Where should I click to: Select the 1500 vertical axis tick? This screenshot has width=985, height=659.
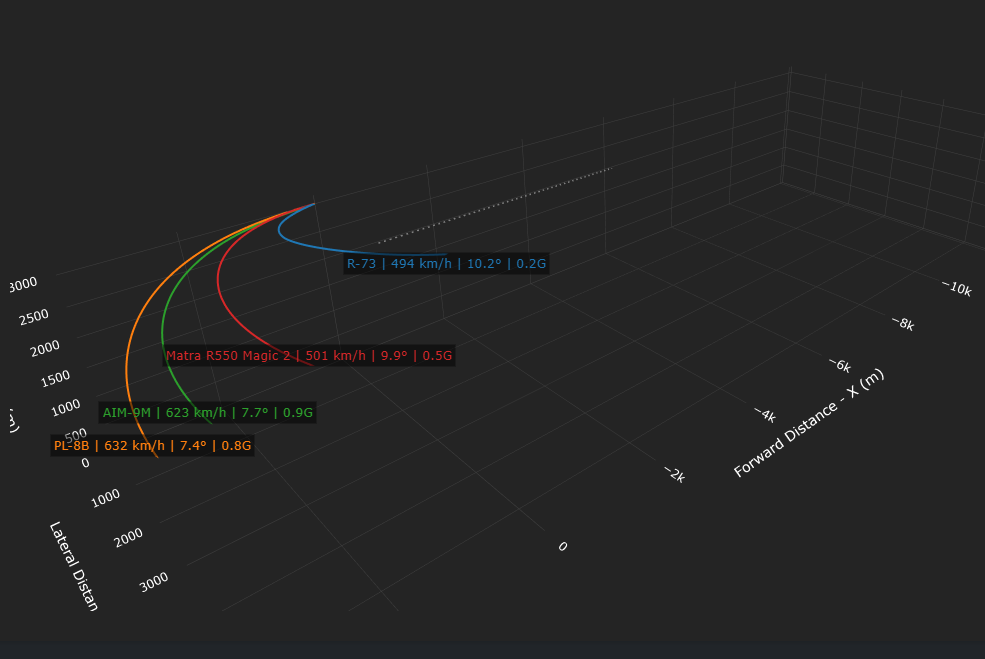[x=55, y=378]
